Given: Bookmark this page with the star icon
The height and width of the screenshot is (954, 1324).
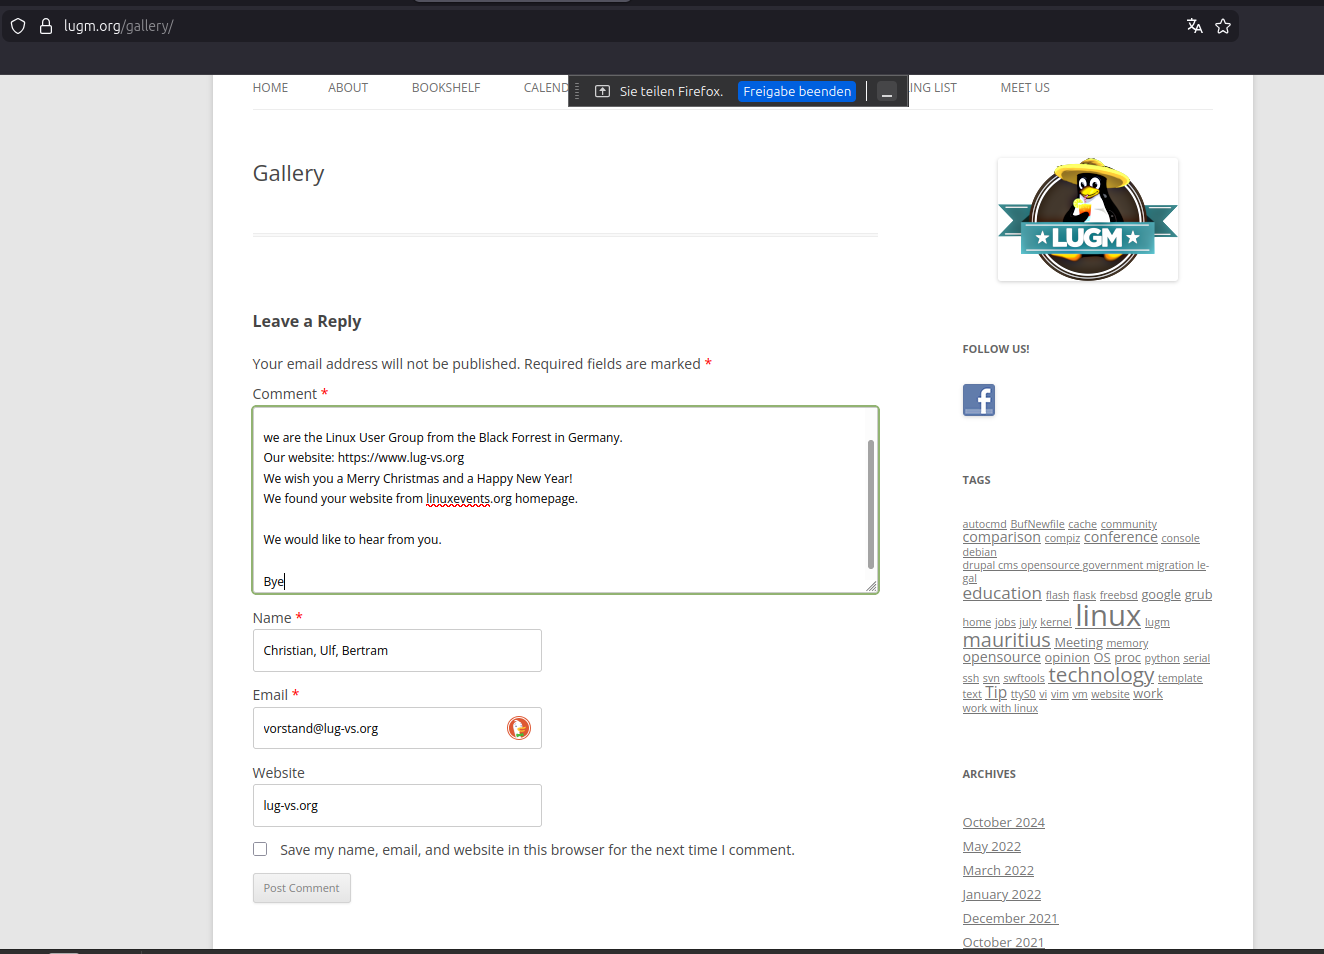Looking at the screenshot, I should coord(1223,26).
